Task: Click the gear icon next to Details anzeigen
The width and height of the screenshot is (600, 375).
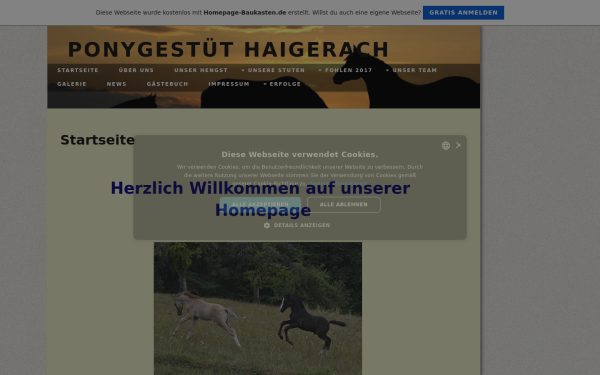Action: tap(267, 225)
